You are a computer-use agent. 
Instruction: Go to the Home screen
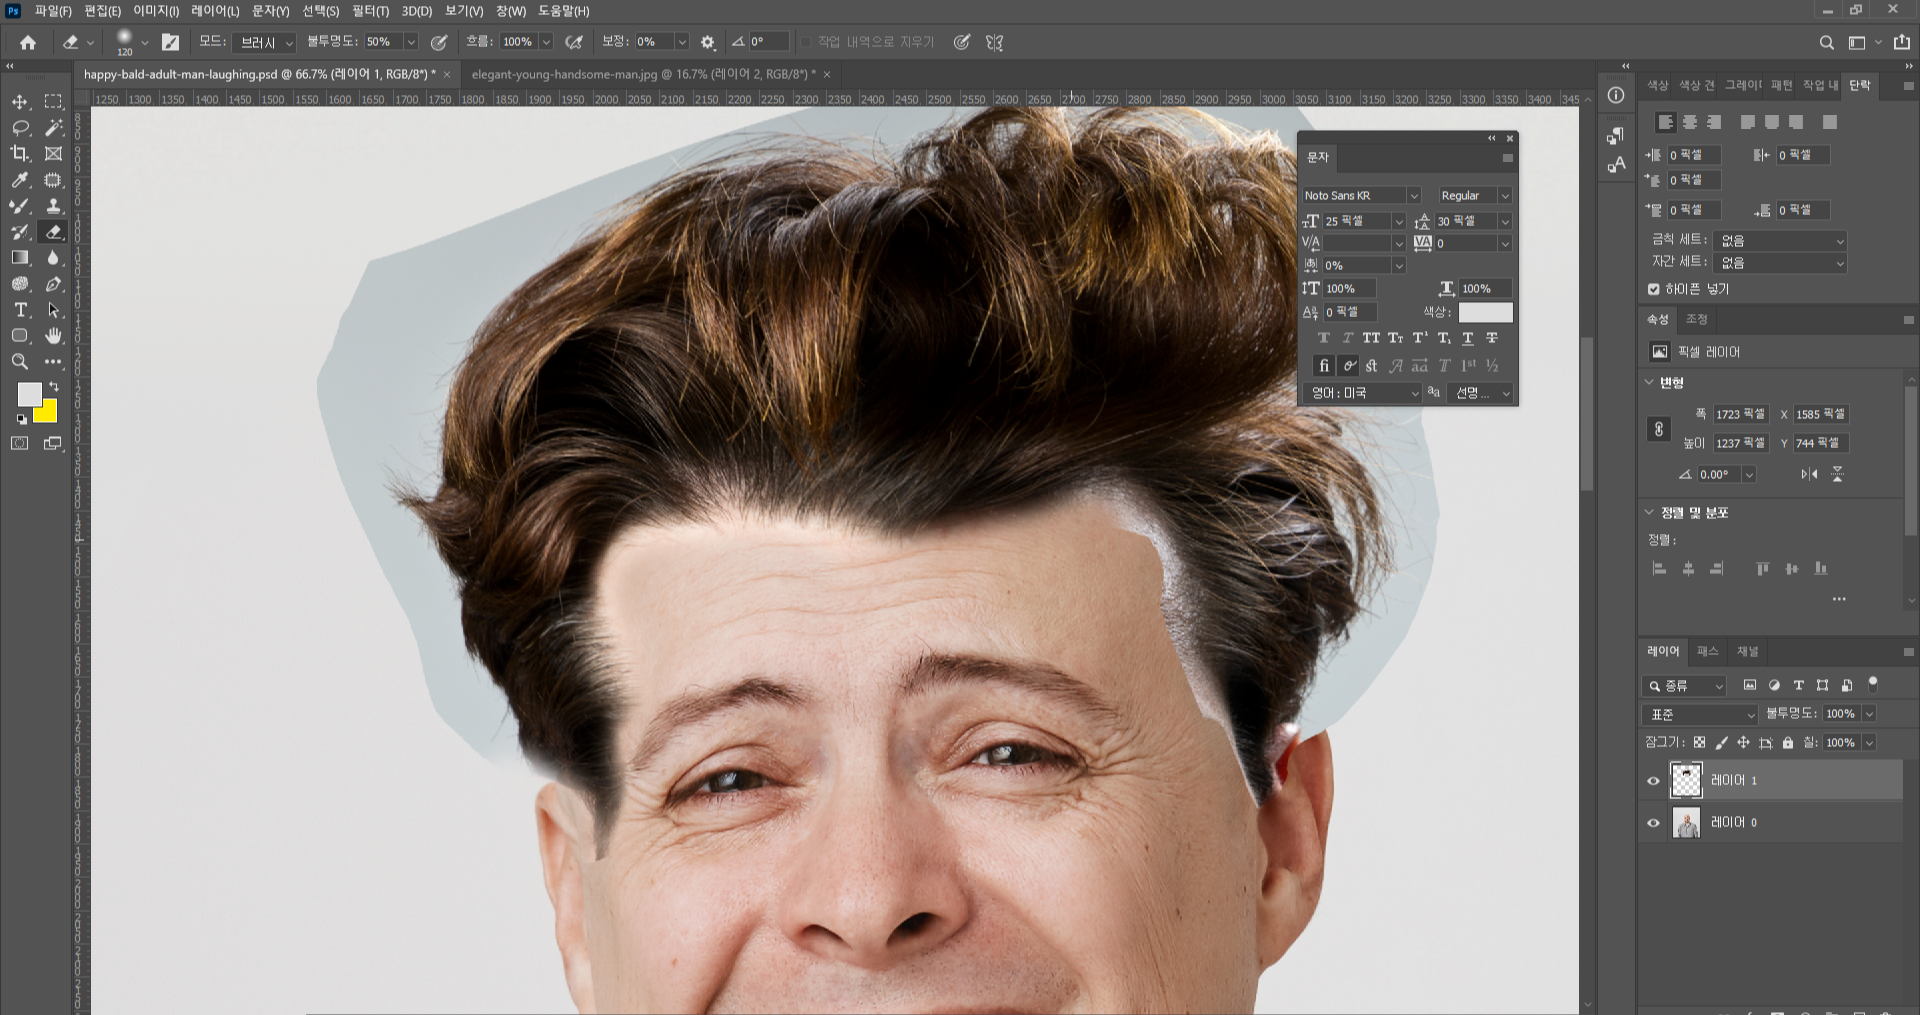click(28, 42)
